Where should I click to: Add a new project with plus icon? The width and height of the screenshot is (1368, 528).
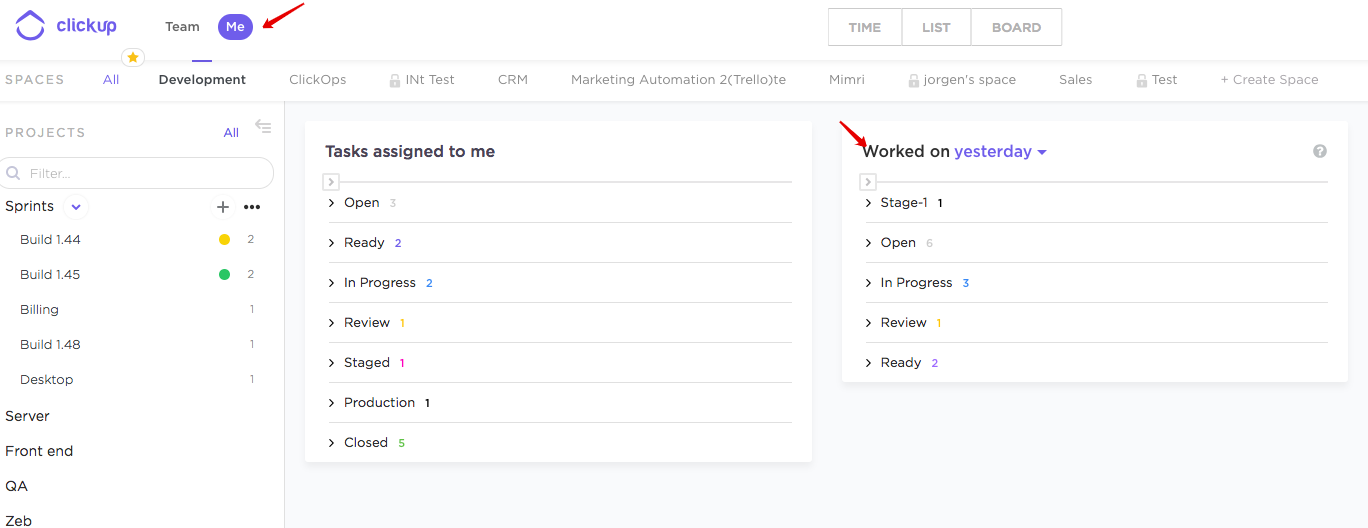[x=223, y=207]
